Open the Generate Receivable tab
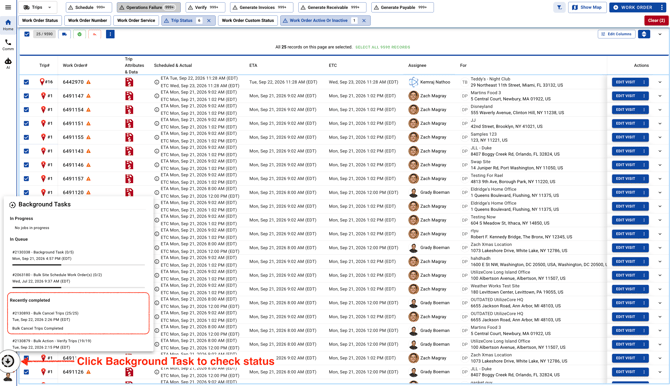The height and width of the screenshot is (386, 670). [332, 7]
